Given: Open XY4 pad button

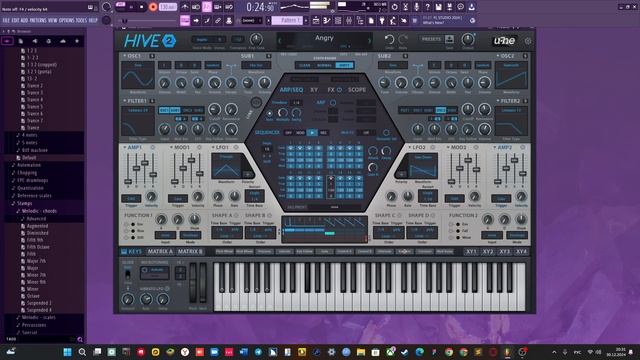Looking at the screenshot, I should 521,252.
